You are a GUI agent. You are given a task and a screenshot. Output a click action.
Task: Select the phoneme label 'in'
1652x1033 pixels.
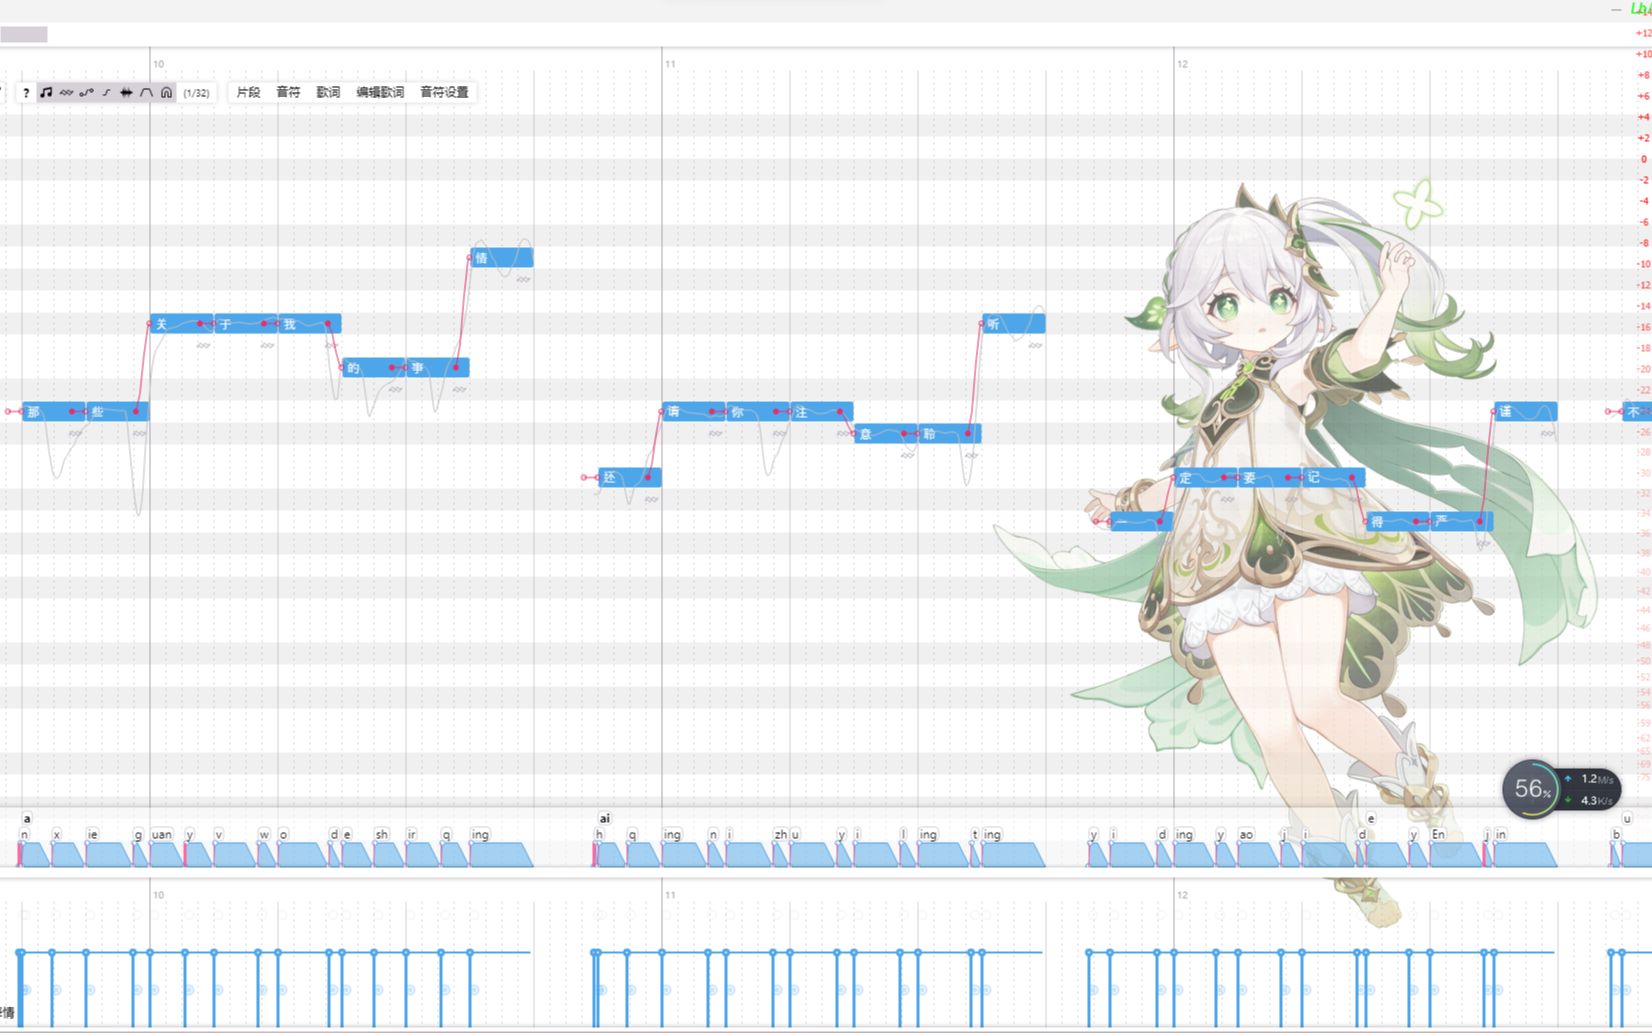(x=1501, y=834)
